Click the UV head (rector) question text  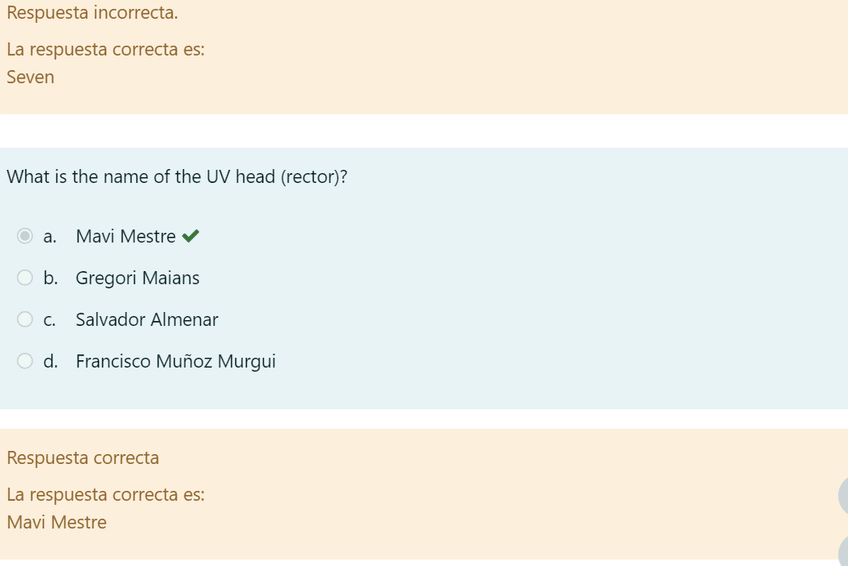coord(177,177)
